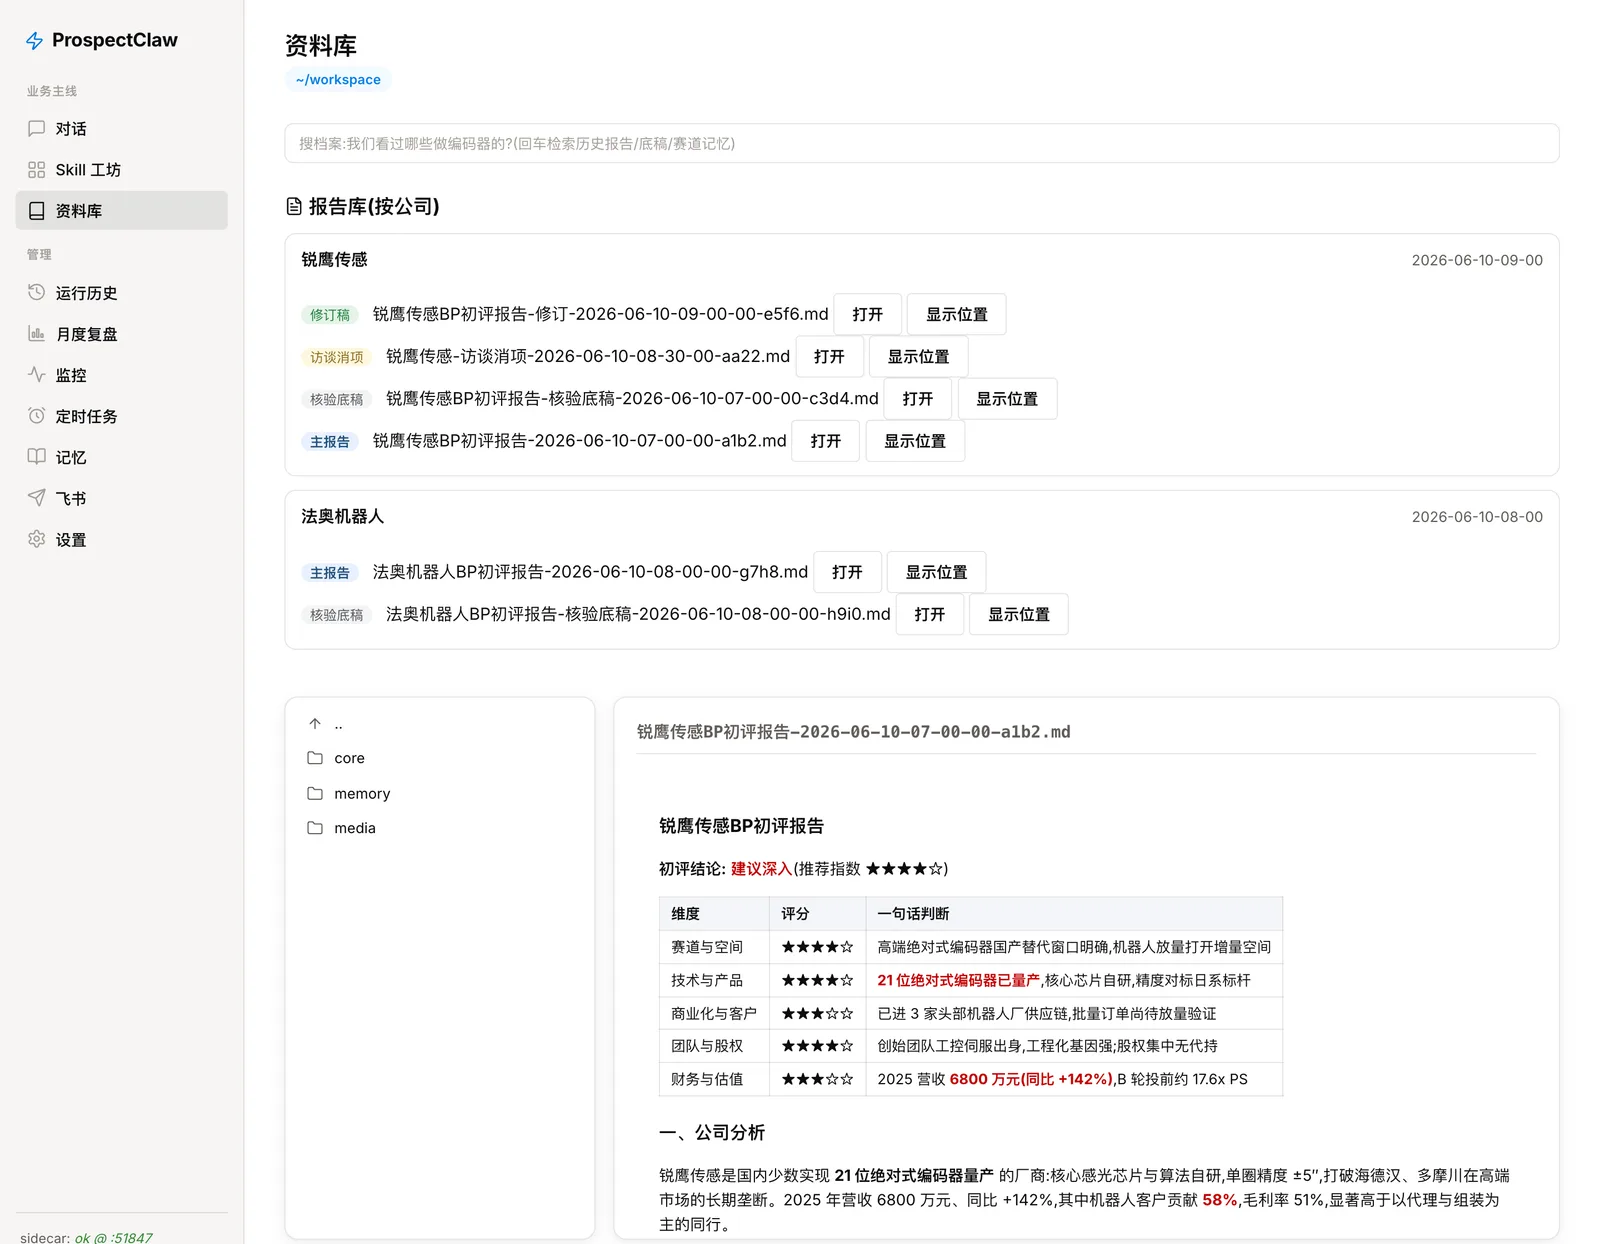Click the 对话 chat bubble icon
The height and width of the screenshot is (1244, 1600).
click(x=37, y=128)
